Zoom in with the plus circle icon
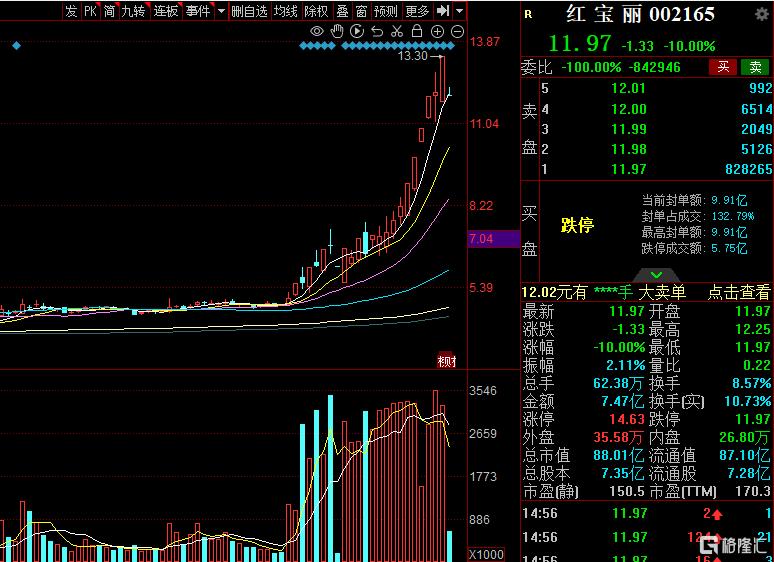Image resolution: width=774 pixels, height=562 pixels. pos(437,32)
